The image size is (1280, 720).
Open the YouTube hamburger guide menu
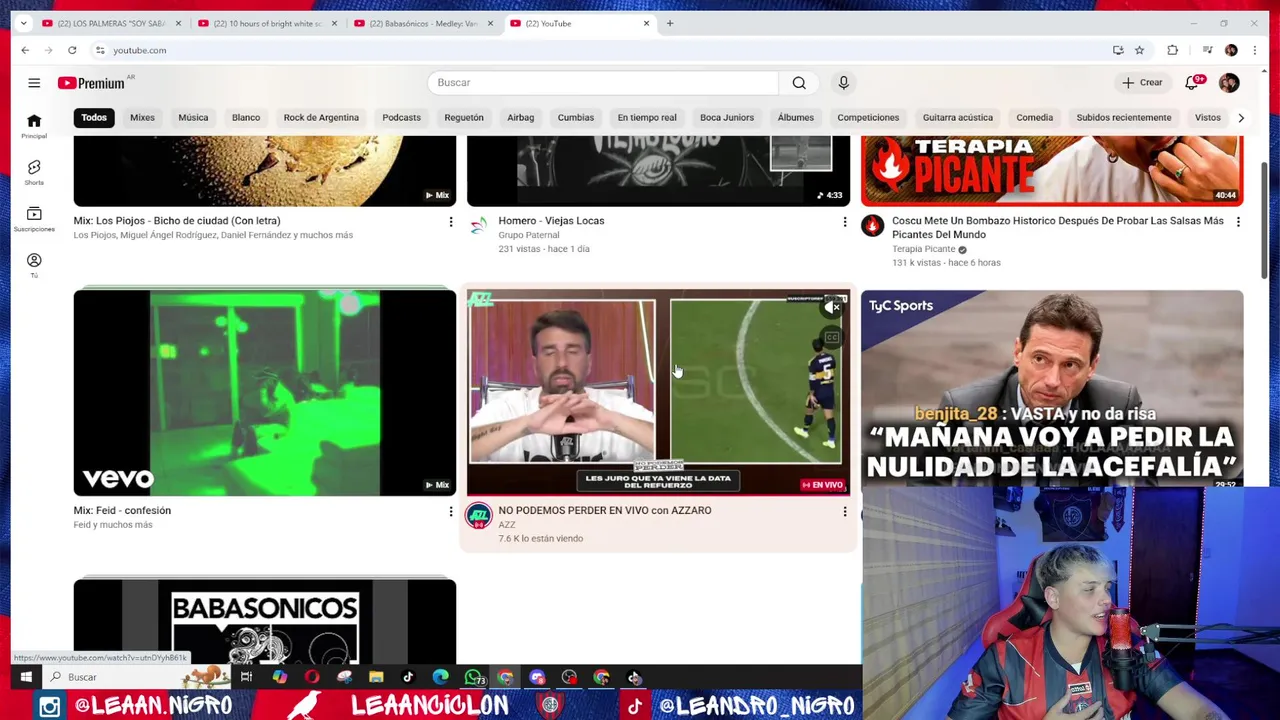34,83
